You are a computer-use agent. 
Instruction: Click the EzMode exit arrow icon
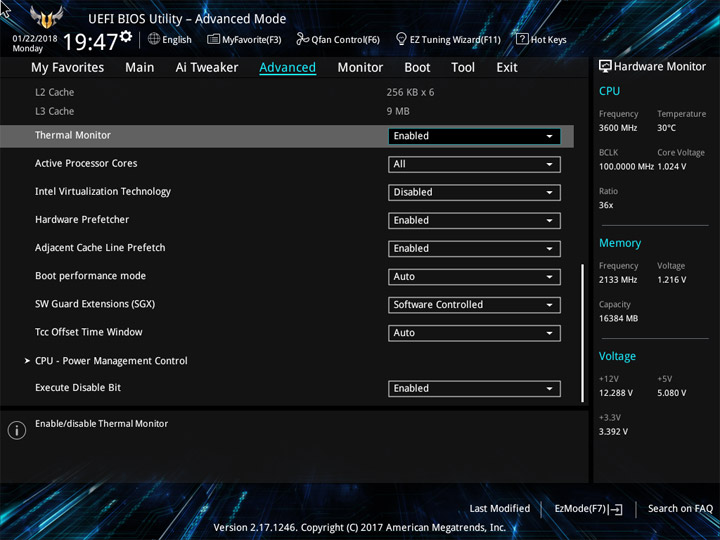pyautogui.click(x=617, y=509)
